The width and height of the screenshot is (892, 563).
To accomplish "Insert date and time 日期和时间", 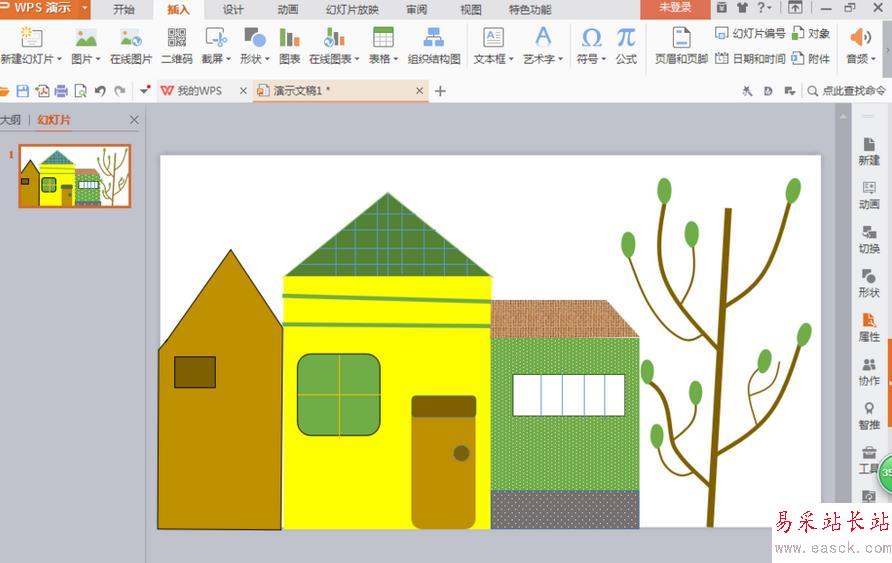I will (x=750, y=59).
